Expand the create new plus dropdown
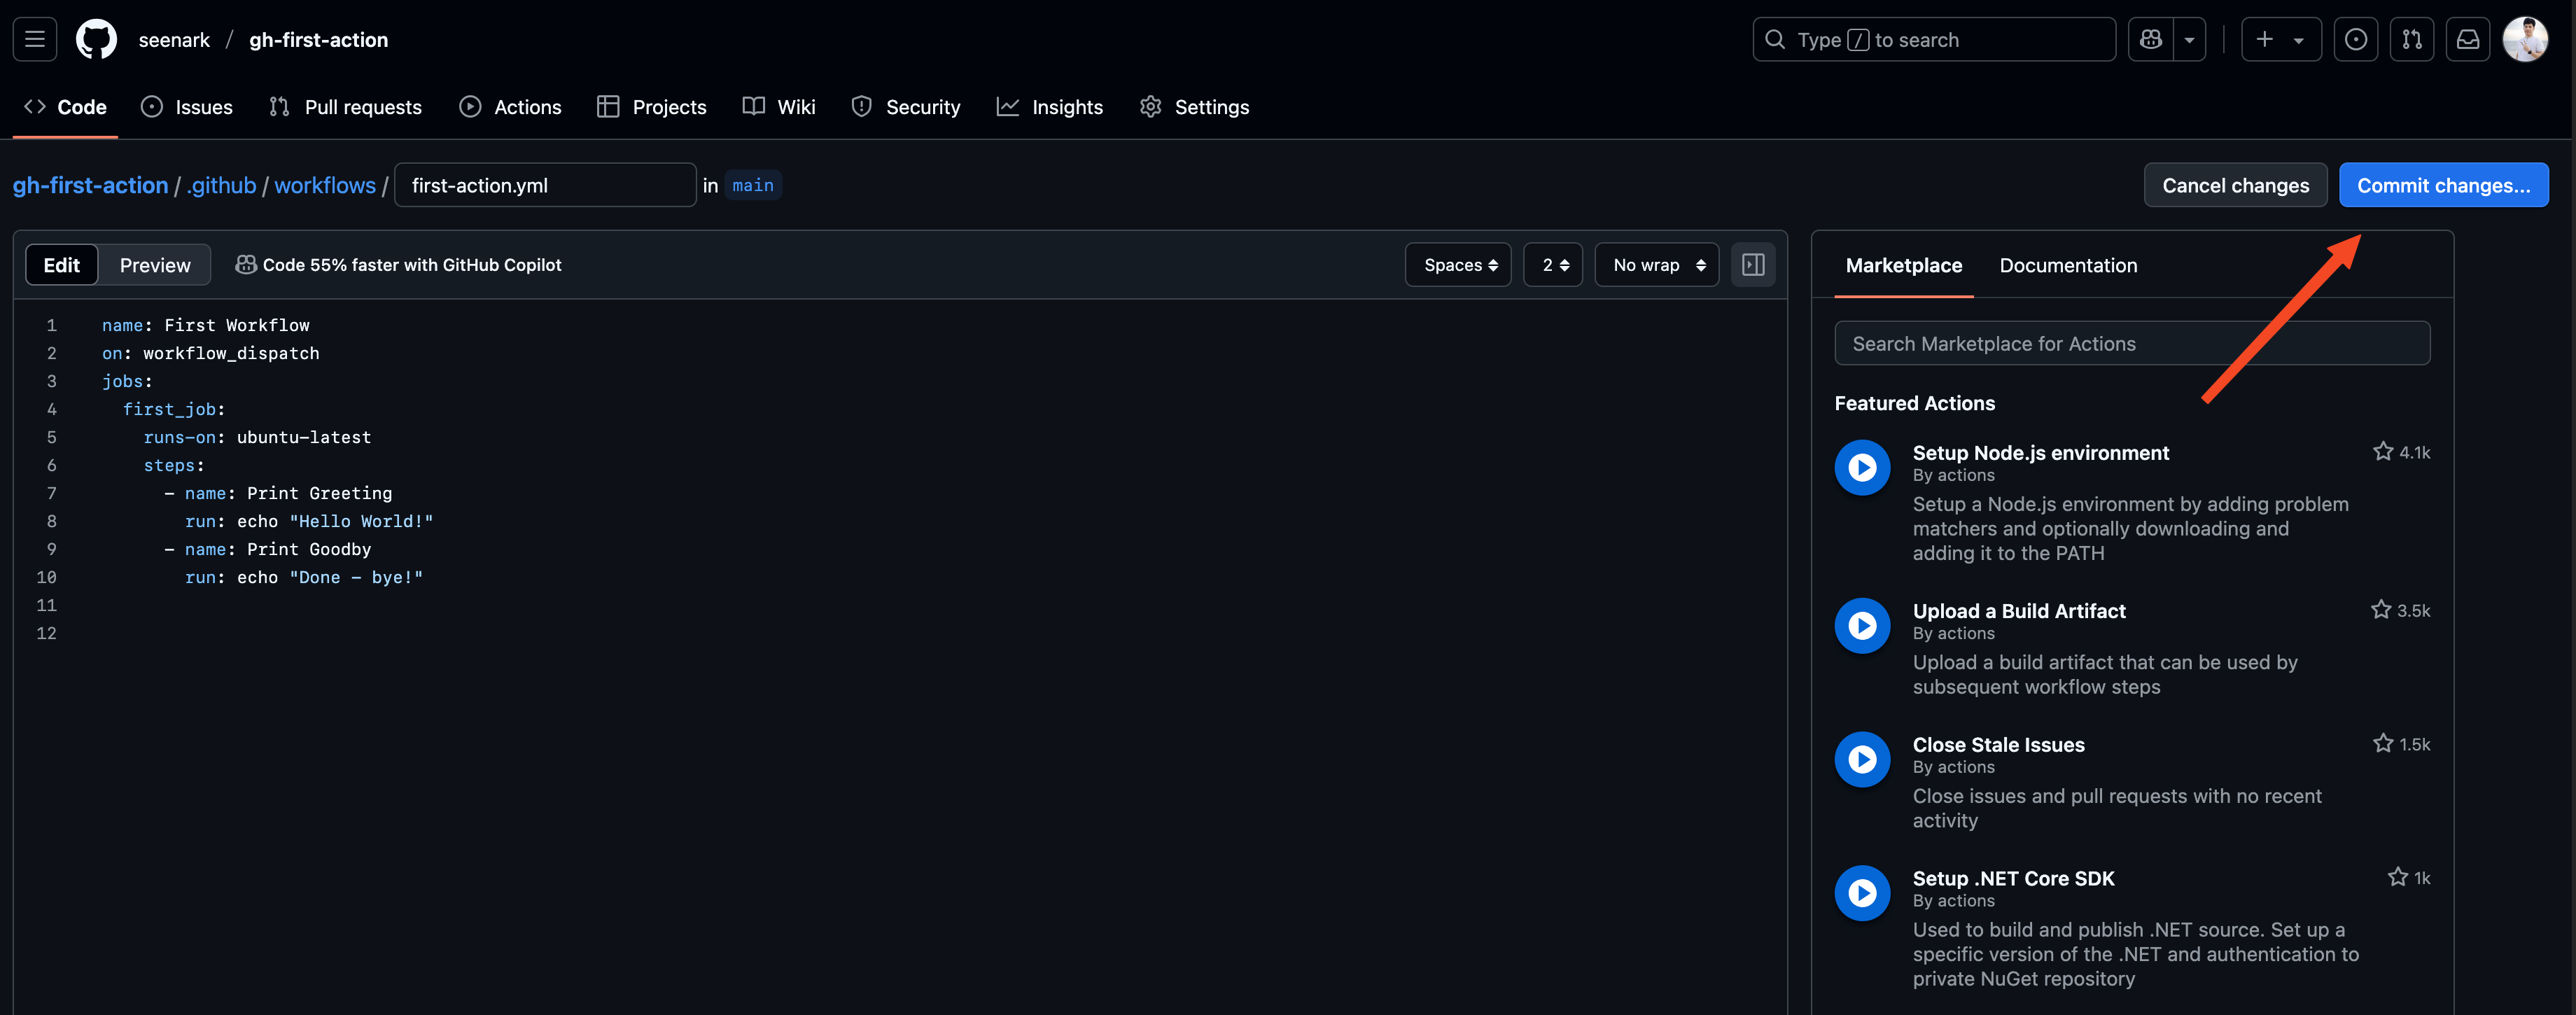Viewport: 2576px width, 1015px height. [2280, 40]
